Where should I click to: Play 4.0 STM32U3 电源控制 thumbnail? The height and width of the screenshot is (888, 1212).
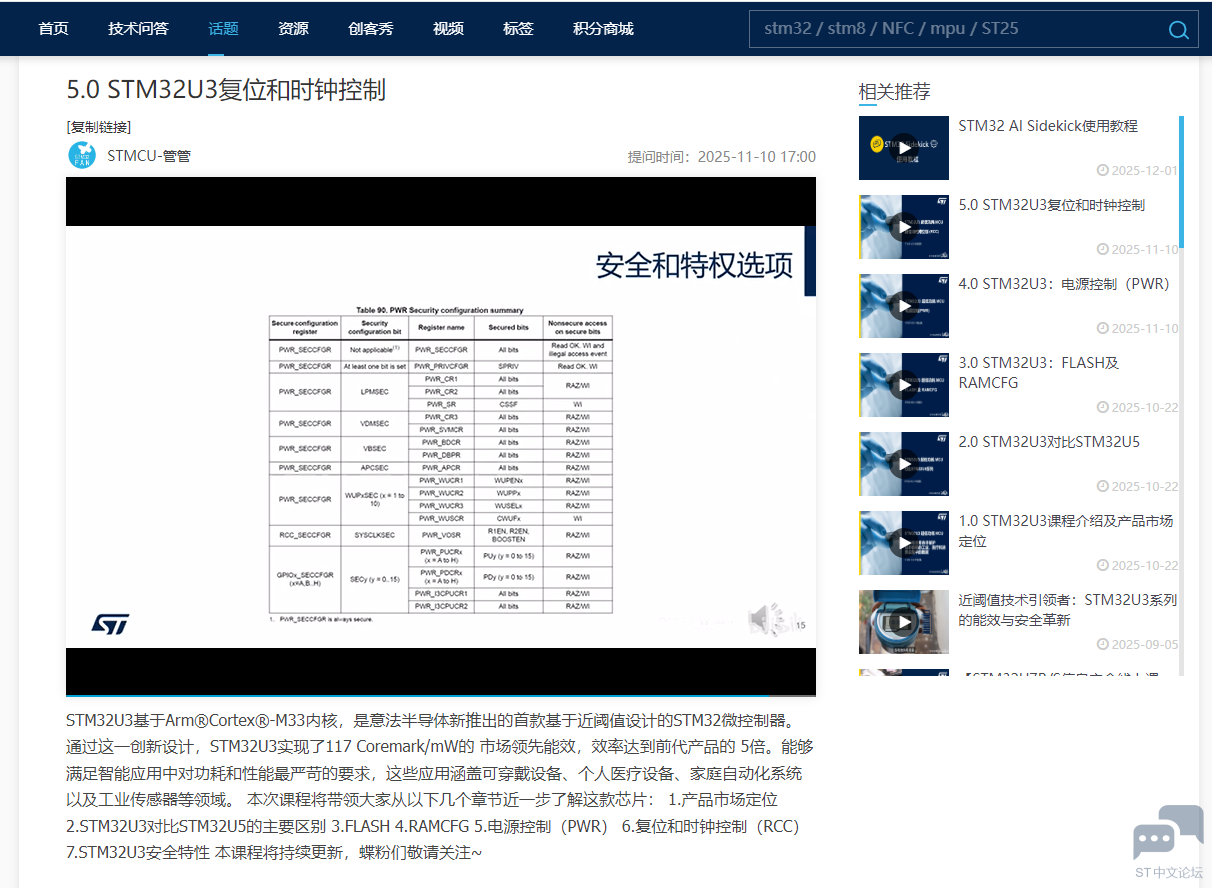point(904,306)
